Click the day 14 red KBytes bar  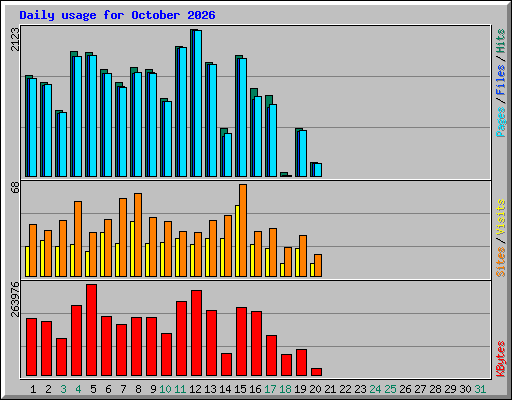226,365
